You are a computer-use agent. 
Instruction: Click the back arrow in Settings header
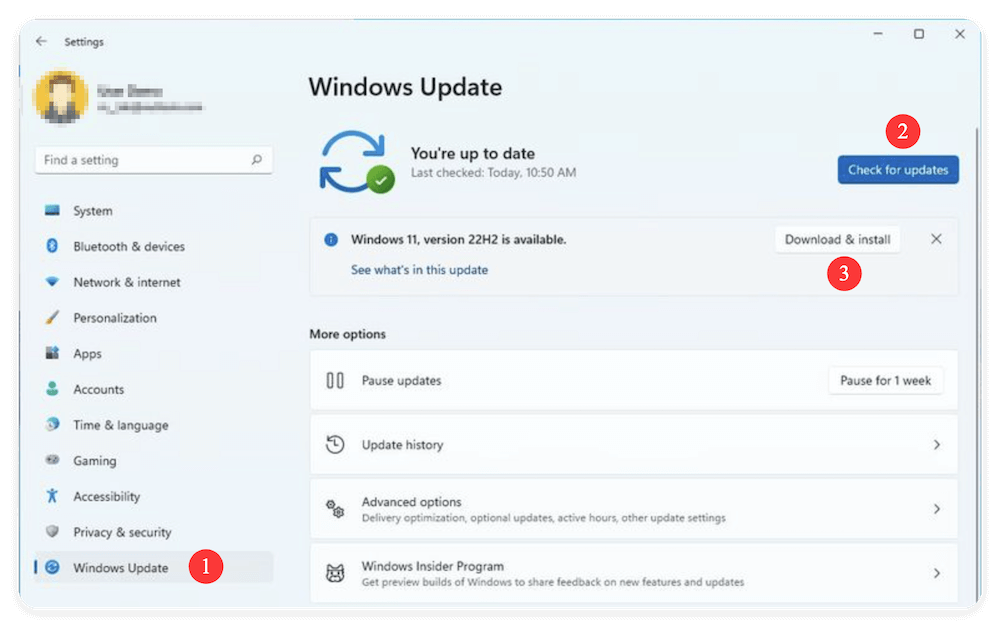tap(41, 42)
